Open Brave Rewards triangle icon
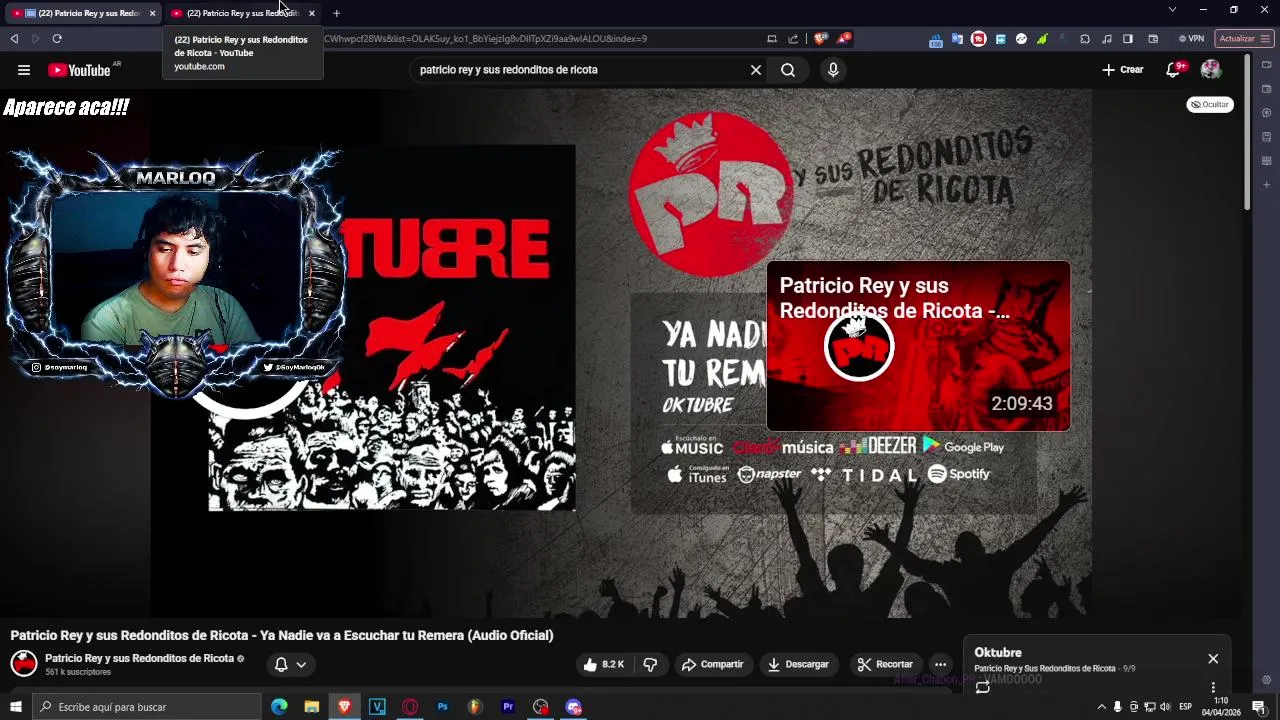 pos(844,39)
